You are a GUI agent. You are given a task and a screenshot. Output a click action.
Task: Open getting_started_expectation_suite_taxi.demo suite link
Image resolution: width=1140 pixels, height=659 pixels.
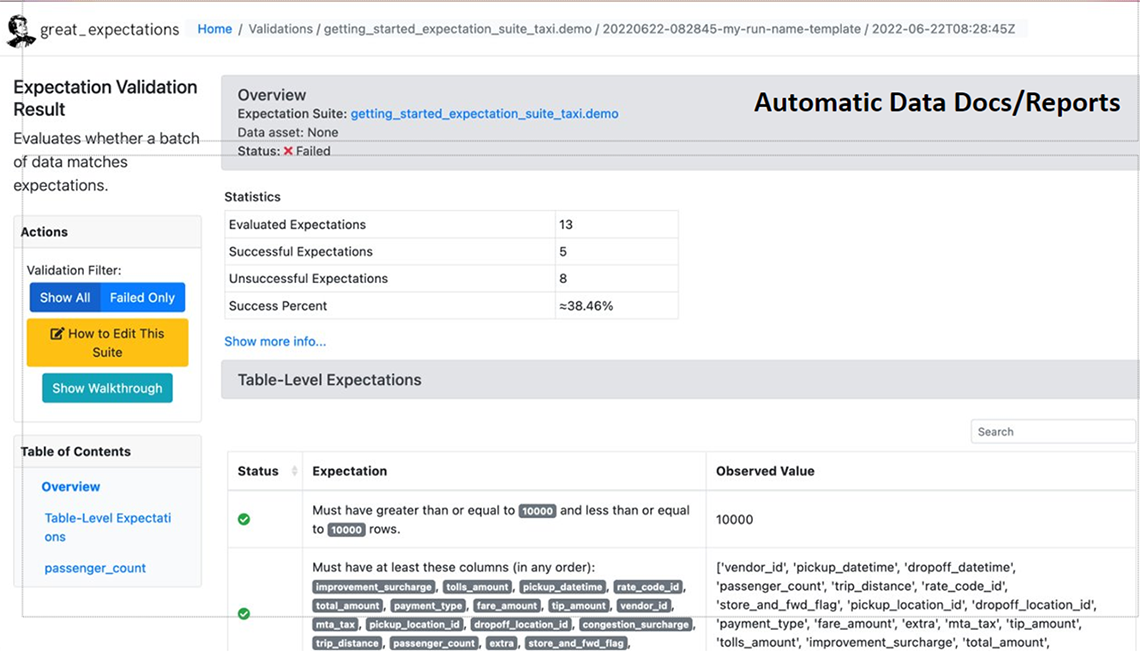(x=484, y=113)
